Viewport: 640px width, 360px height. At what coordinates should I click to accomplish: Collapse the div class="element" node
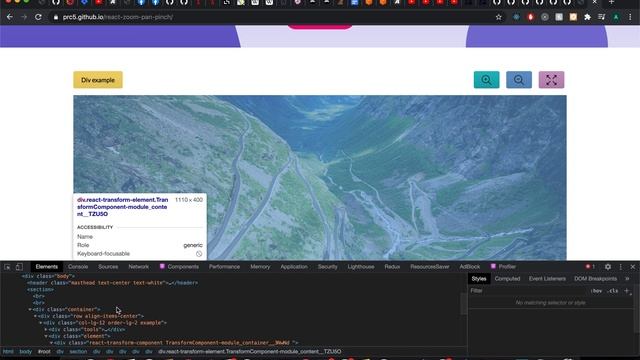point(46,336)
